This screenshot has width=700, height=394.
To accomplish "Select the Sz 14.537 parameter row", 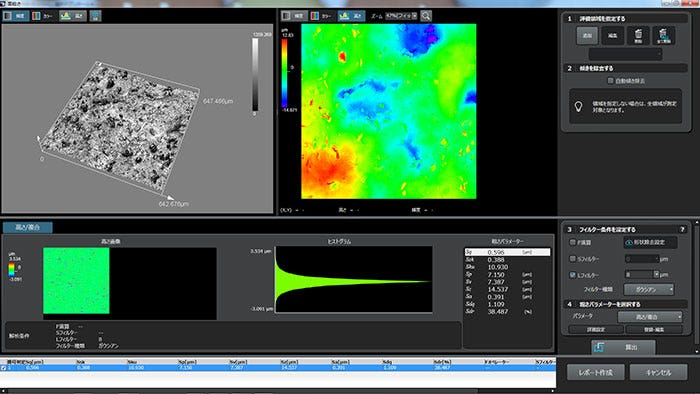I will (507, 289).
